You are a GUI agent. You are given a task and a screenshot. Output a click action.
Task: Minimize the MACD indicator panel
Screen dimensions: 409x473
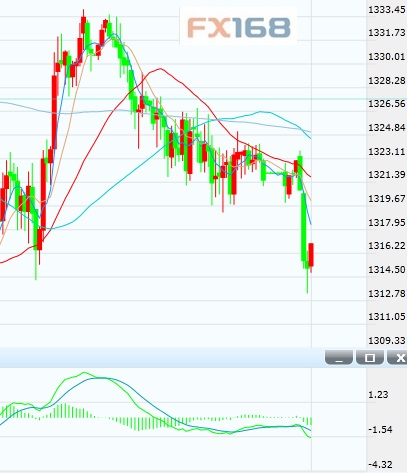coord(339,358)
